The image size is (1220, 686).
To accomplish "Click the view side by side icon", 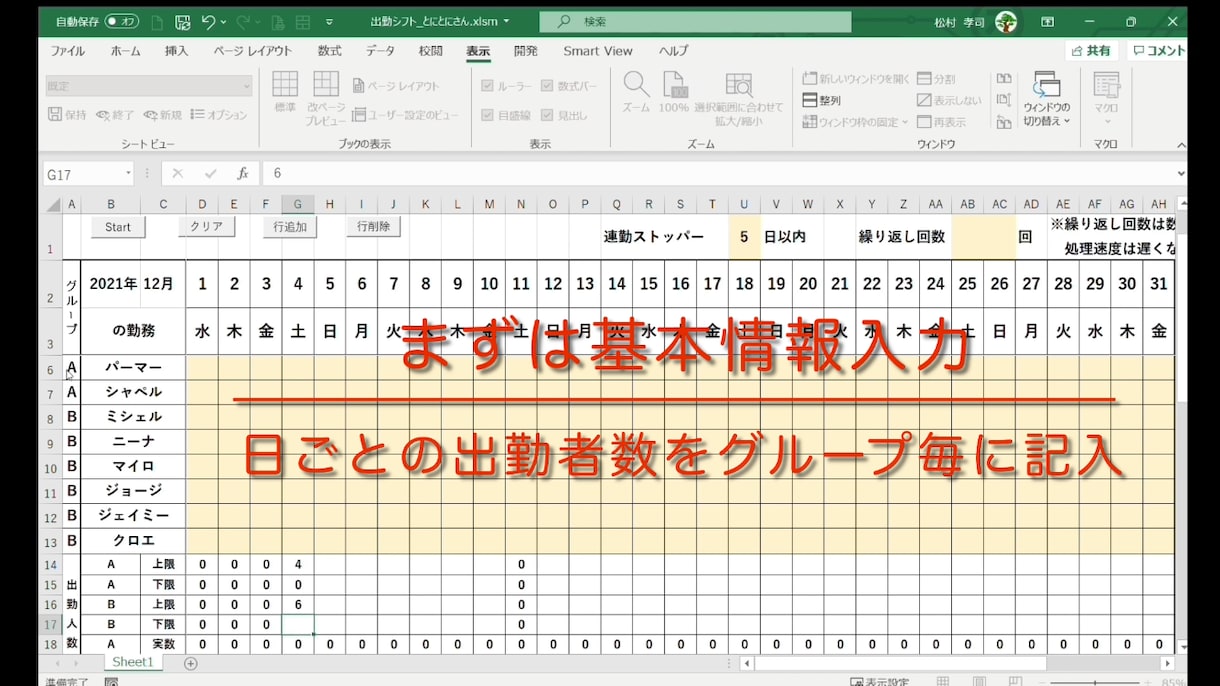I will pos(1004,78).
